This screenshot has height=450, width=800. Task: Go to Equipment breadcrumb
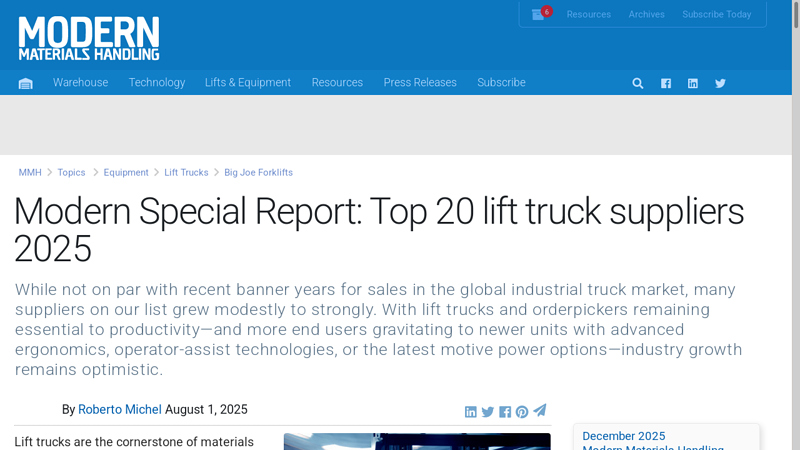[126, 172]
